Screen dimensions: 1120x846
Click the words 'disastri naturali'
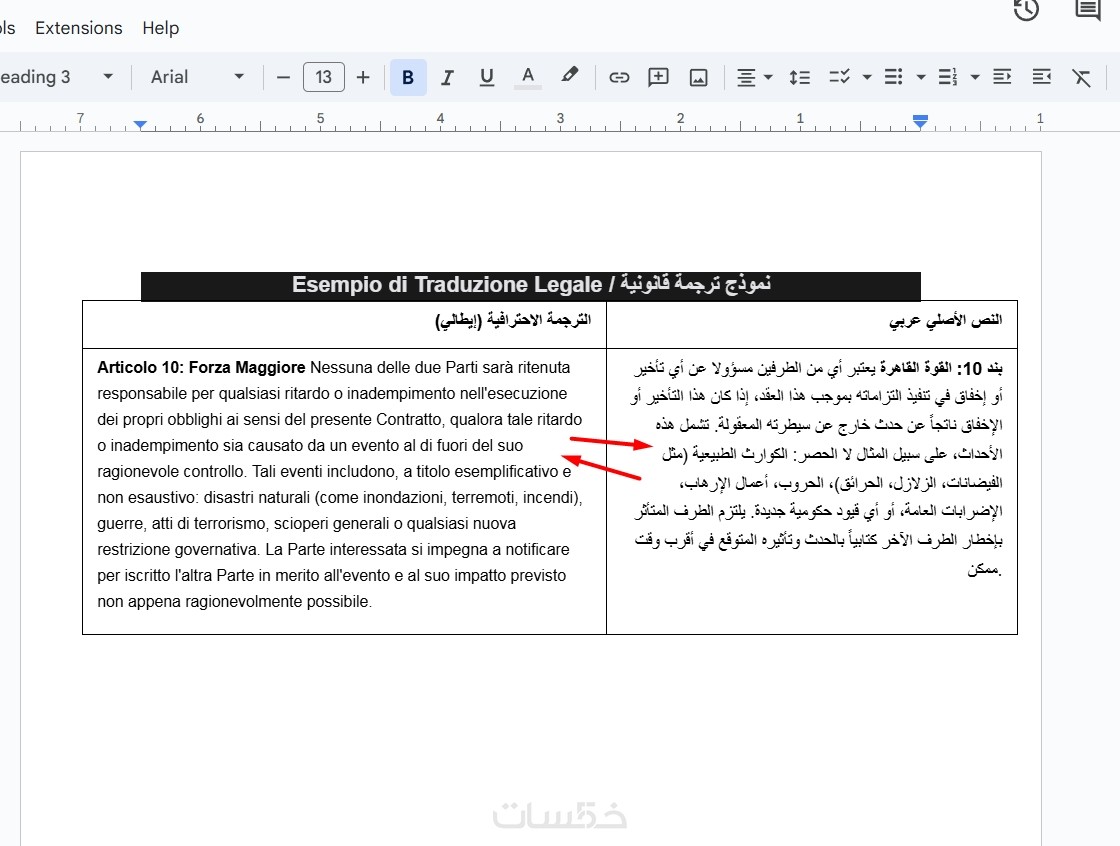[256, 497]
